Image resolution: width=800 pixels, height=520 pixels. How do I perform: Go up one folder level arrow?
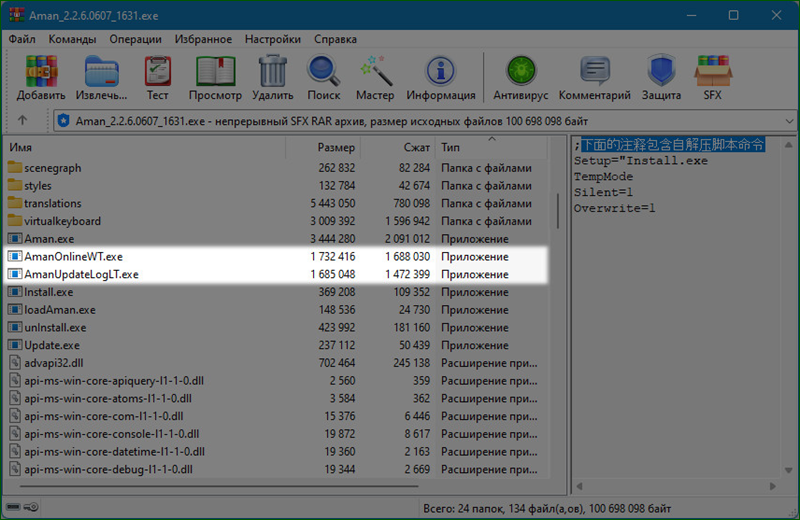coord(22,121)
